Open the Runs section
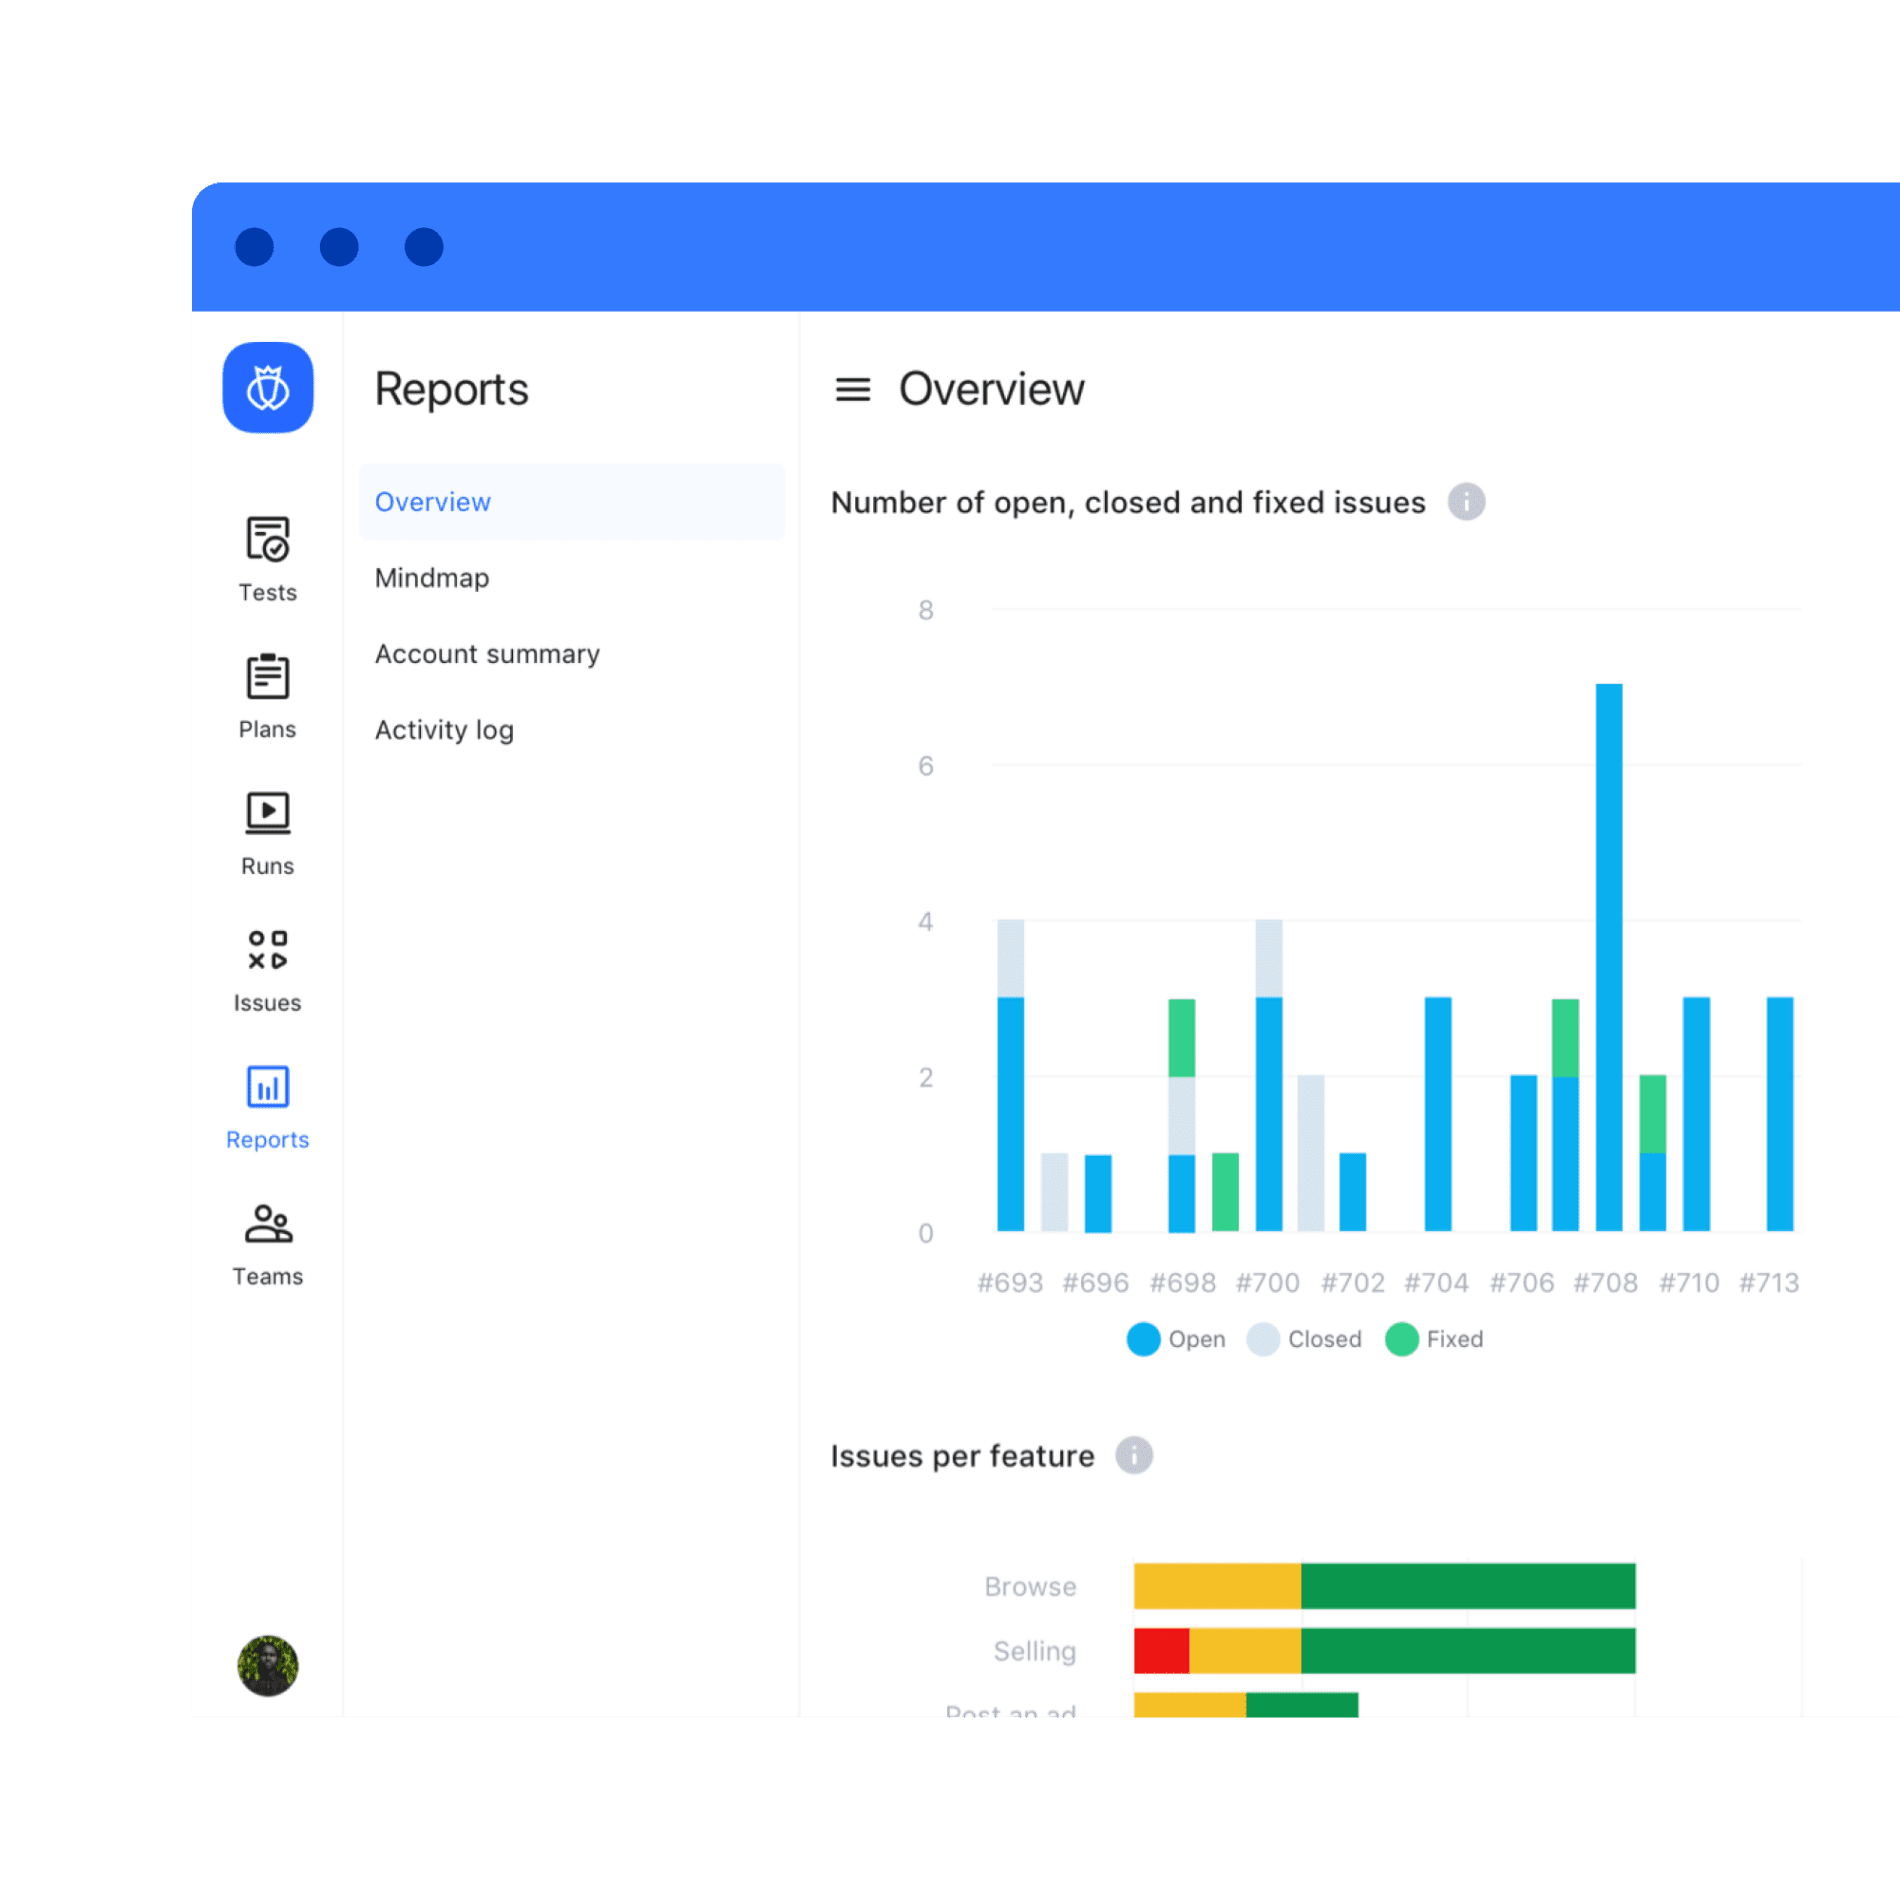The image size is (1900, 1900). coord(267,833)
